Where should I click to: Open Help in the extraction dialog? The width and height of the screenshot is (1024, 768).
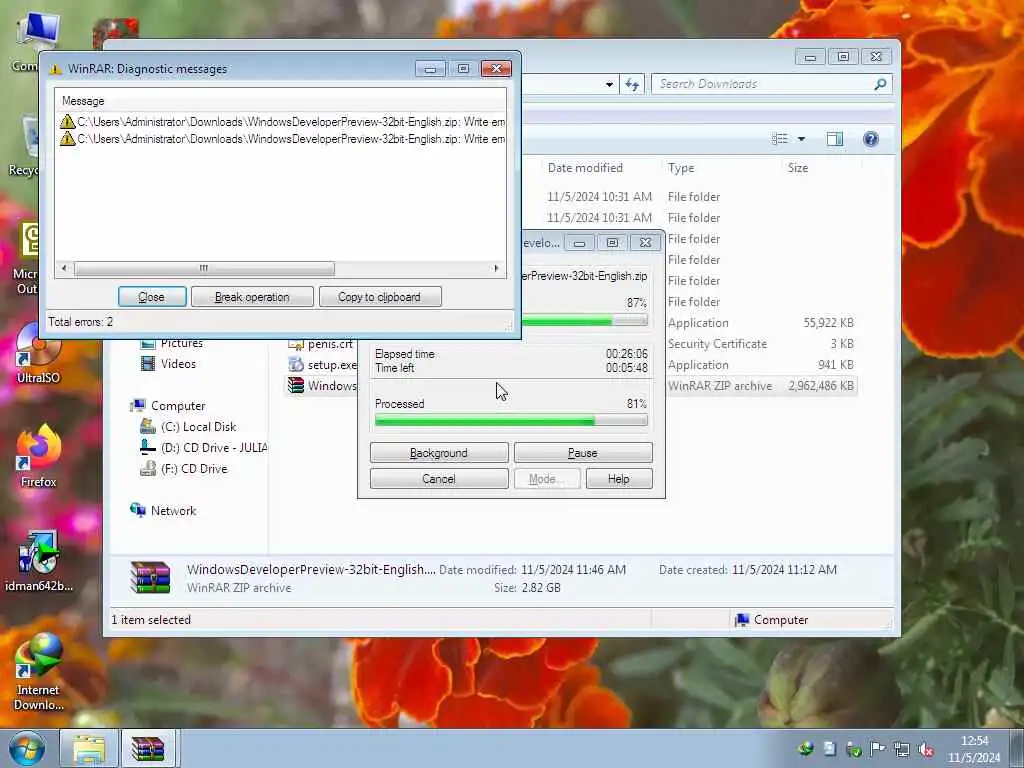tap(618, 479)
